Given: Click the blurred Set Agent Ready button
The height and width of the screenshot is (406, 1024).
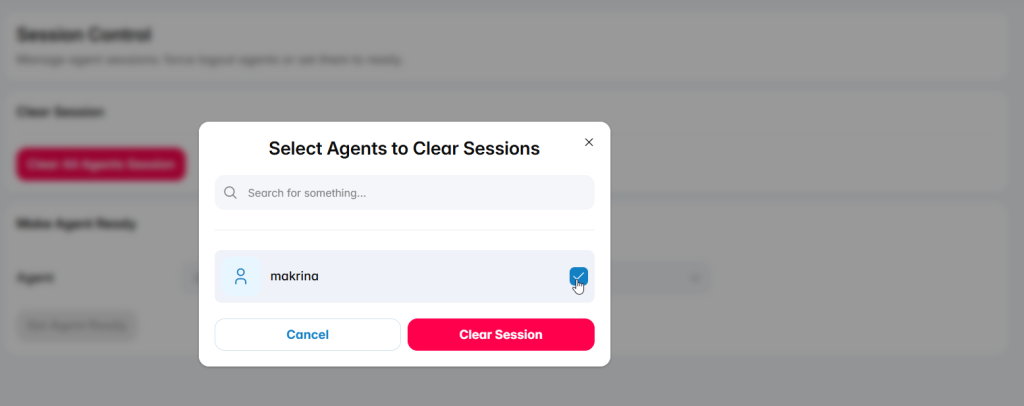Looking at the screenshot, I should [77, 324].
